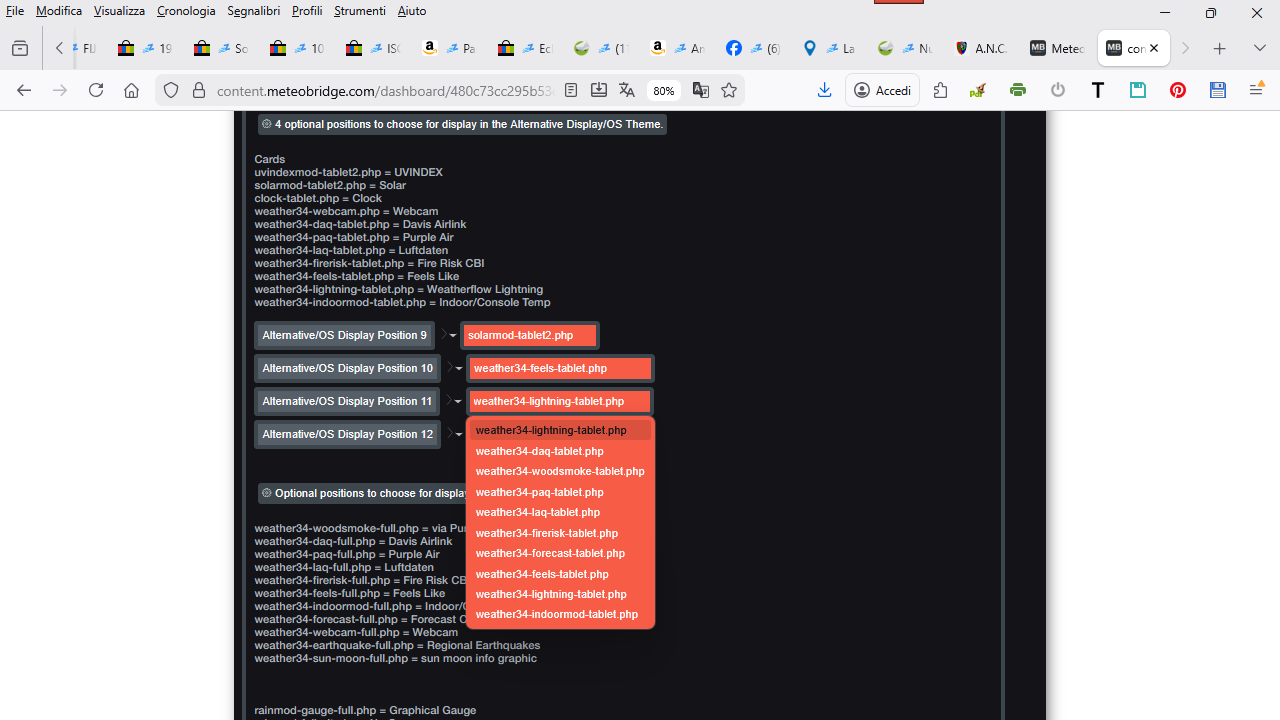Open the Cronologia menu

click(x=186, y=11)
